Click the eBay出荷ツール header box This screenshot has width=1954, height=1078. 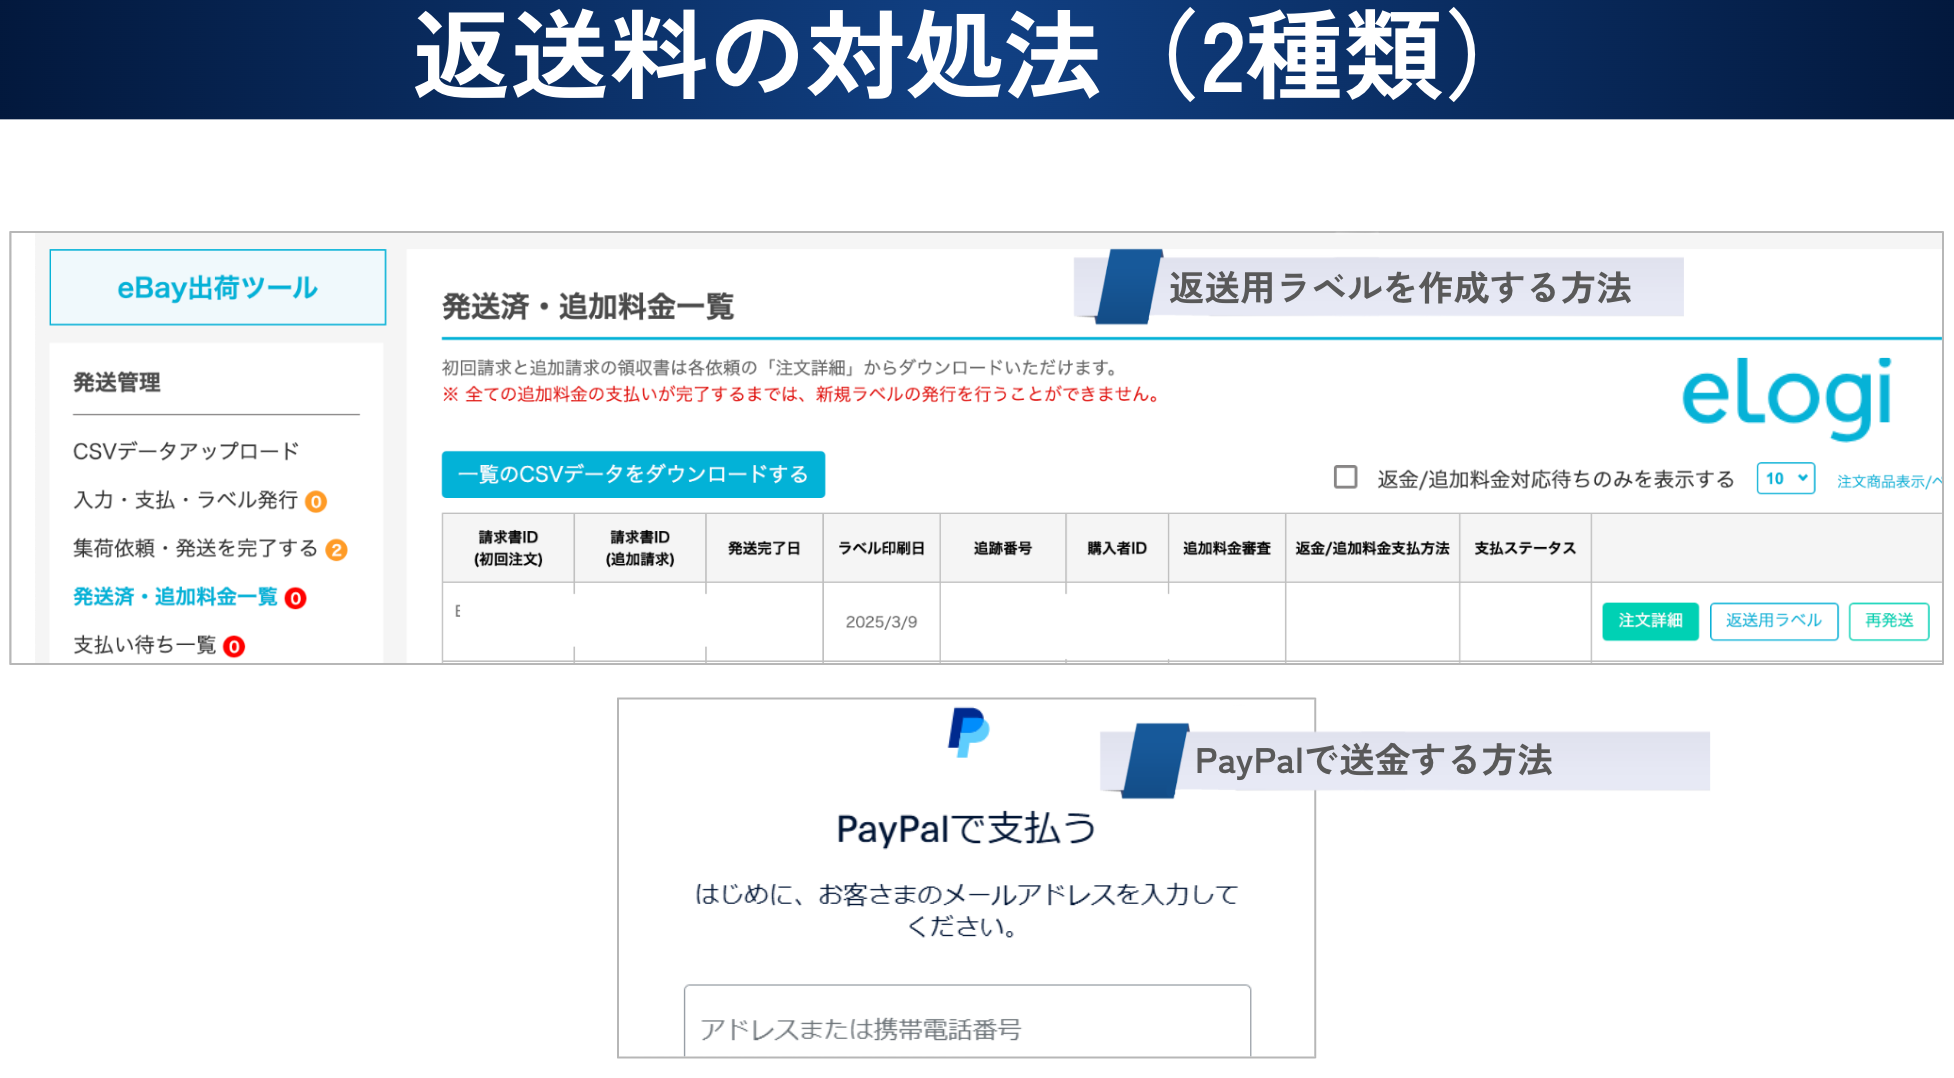[x=218, y=288]
